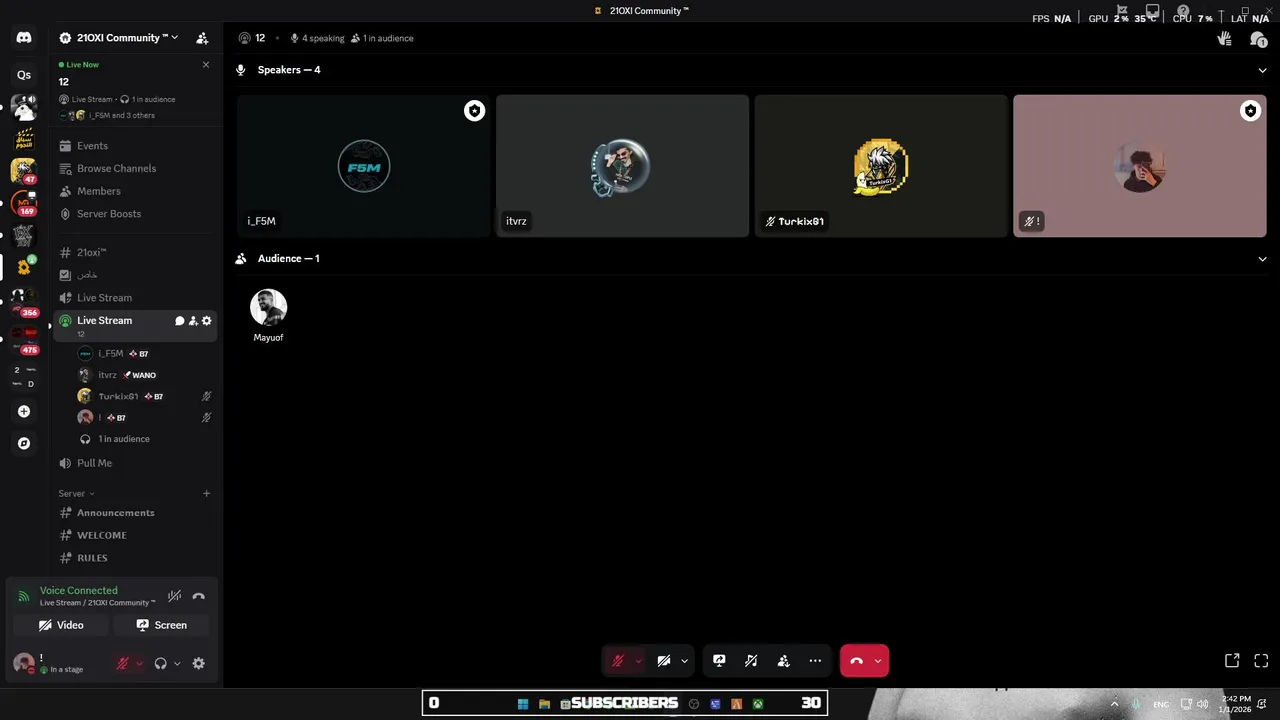Screen dimensions: 1280x720
Task: Open user settings gear in user panel
Action: [199, 663]
